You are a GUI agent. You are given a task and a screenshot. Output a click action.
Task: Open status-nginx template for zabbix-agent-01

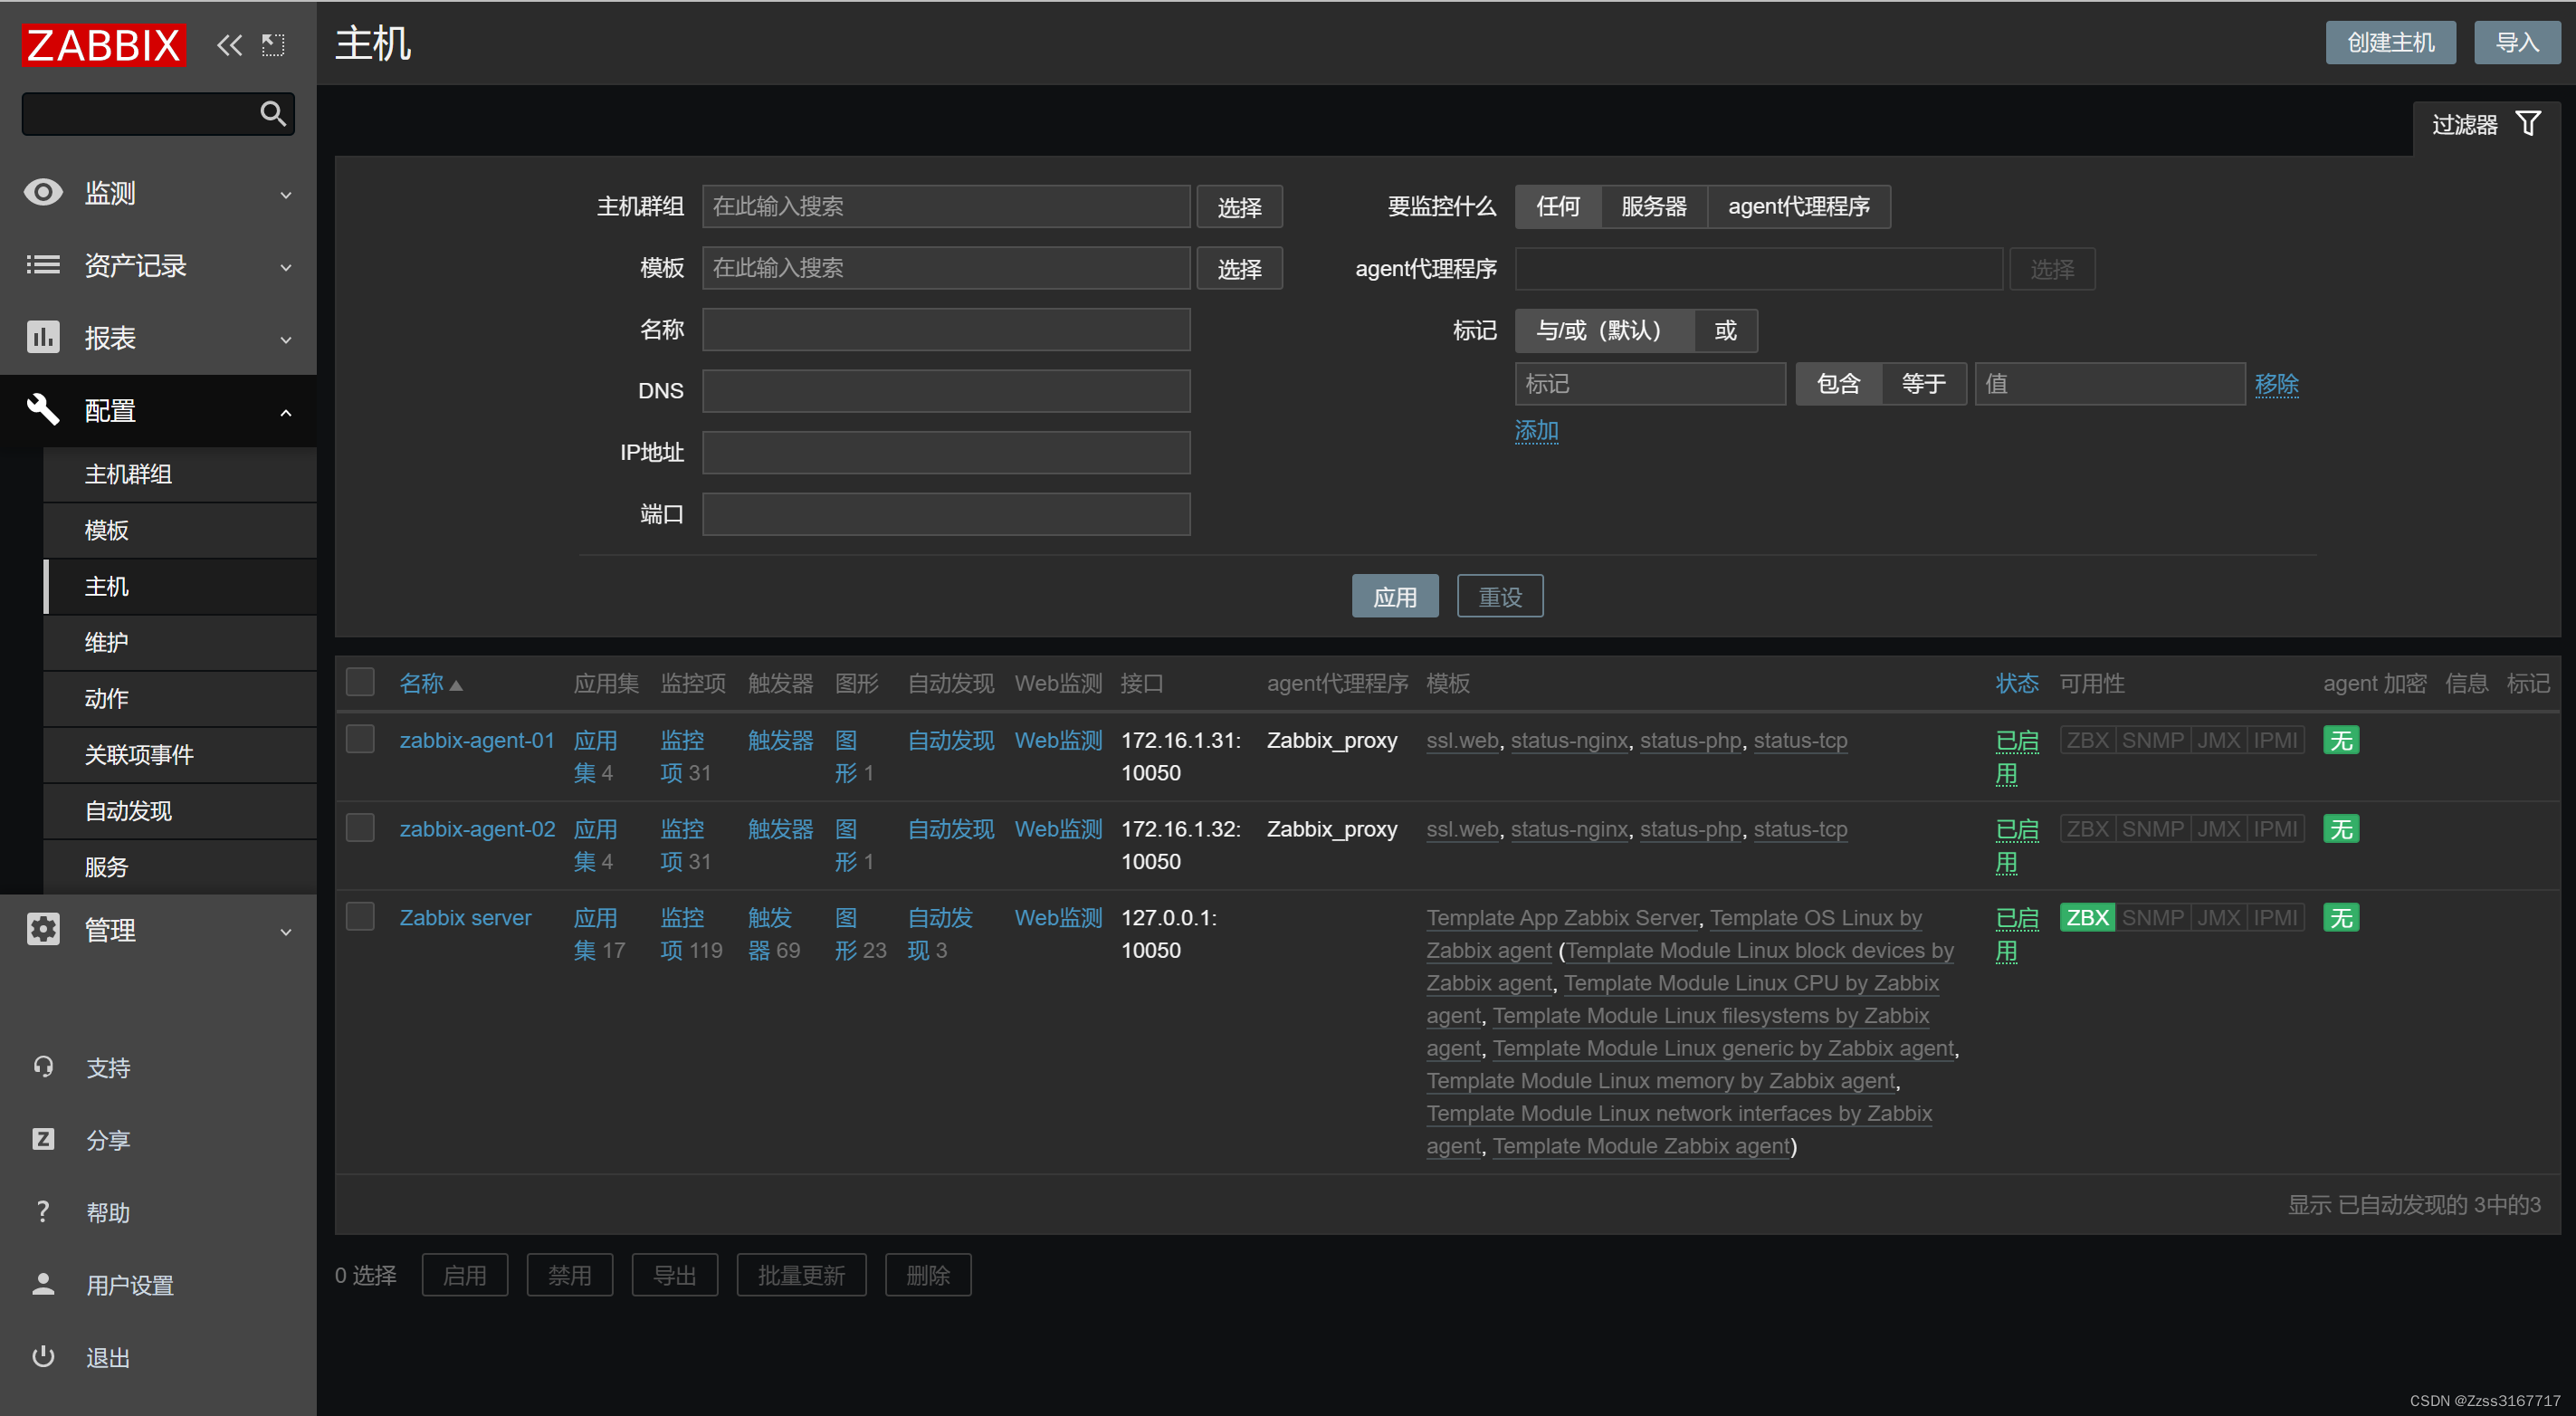pos(1569,741)
